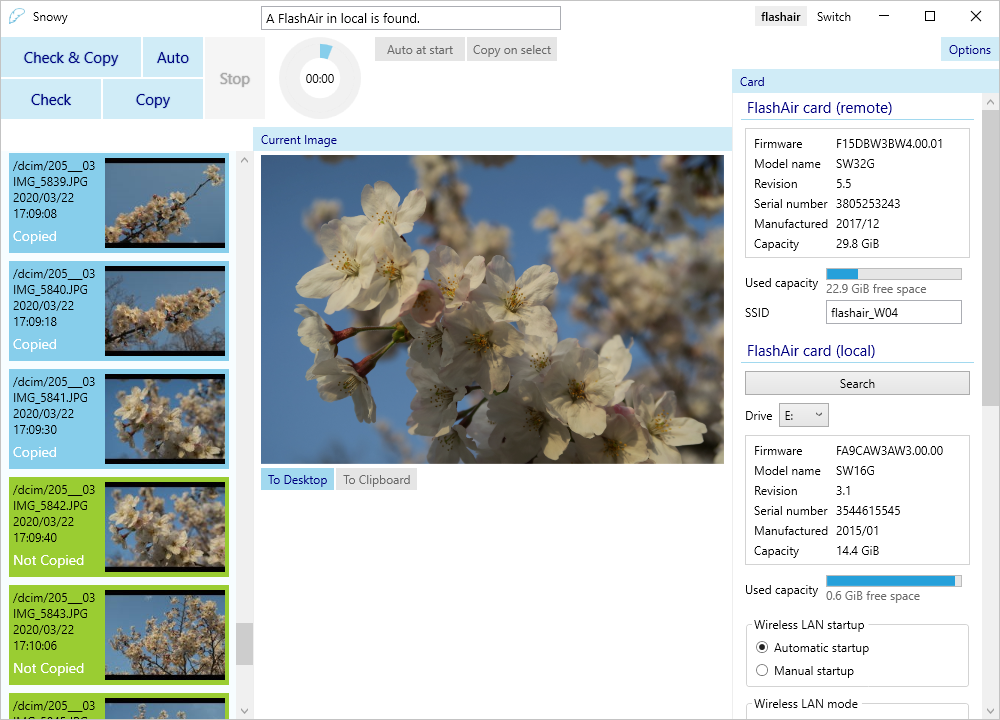Open the Drive E: dropdown
The height and width of the screenshot is (720, 1000).
click(x=804, y=416)
